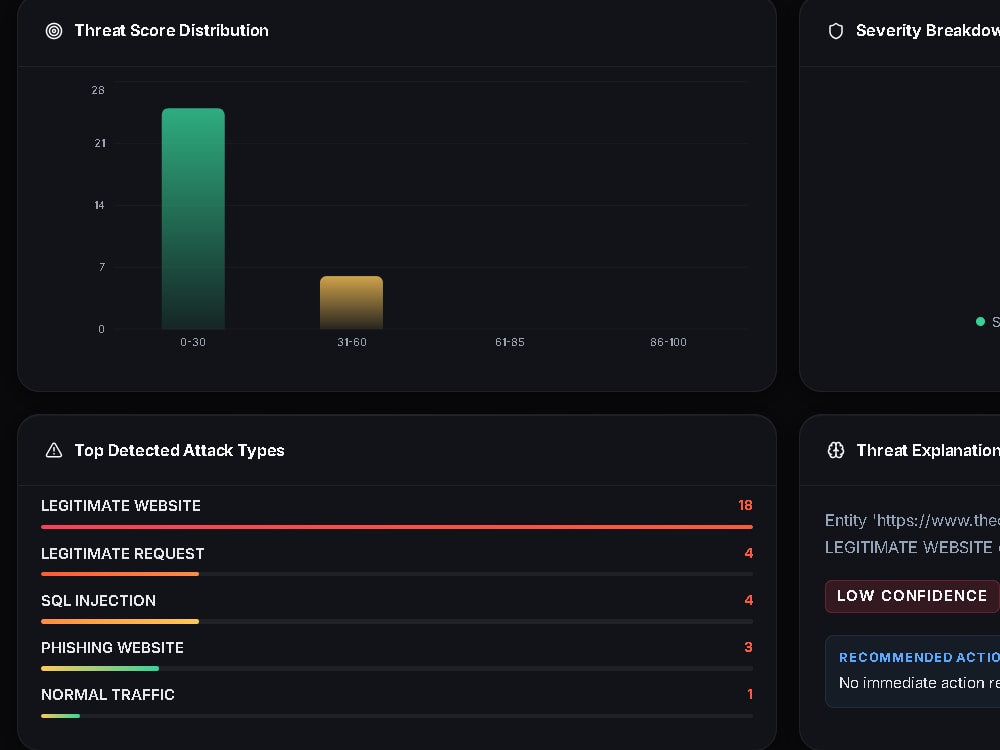Screen dimensions: 1000x750
Task: Click the LEGITIMATE REQUEST progress bar
Action: point(397,574)
